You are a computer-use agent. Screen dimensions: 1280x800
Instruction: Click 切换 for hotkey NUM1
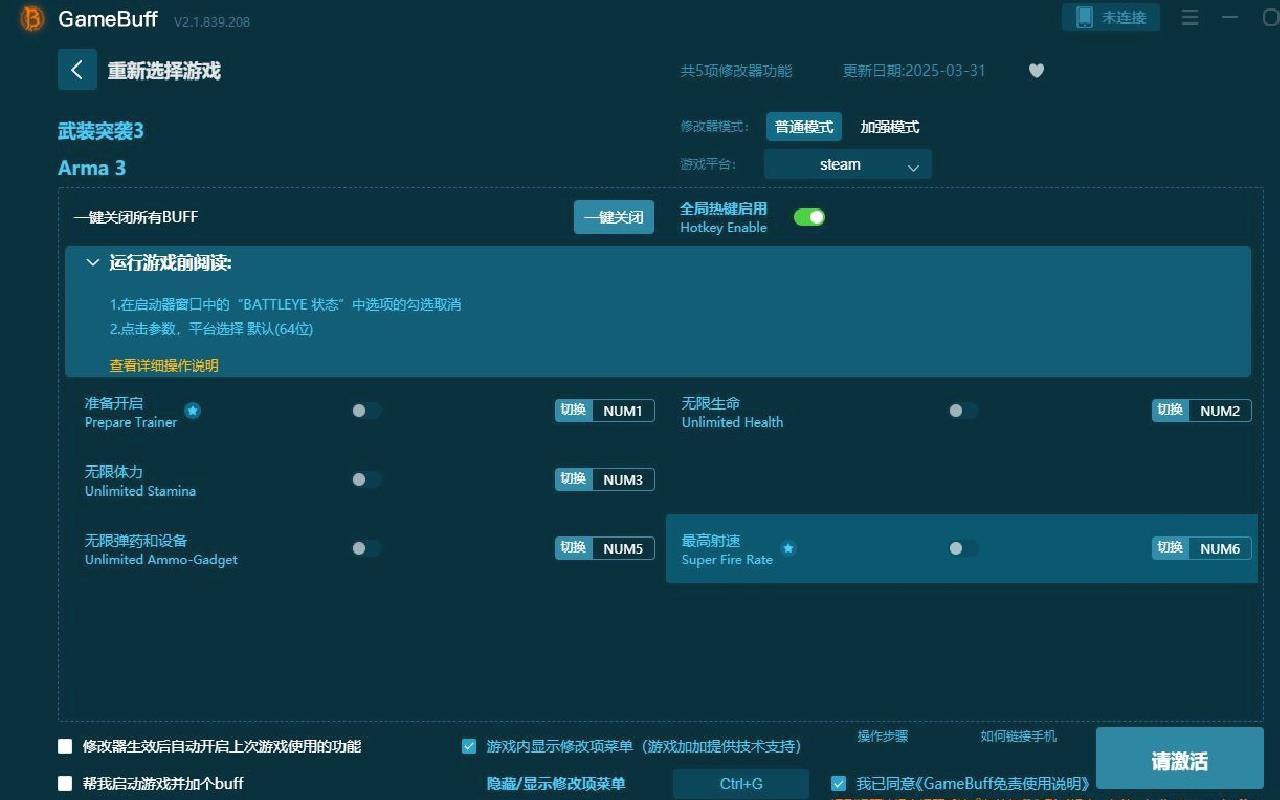574,410
